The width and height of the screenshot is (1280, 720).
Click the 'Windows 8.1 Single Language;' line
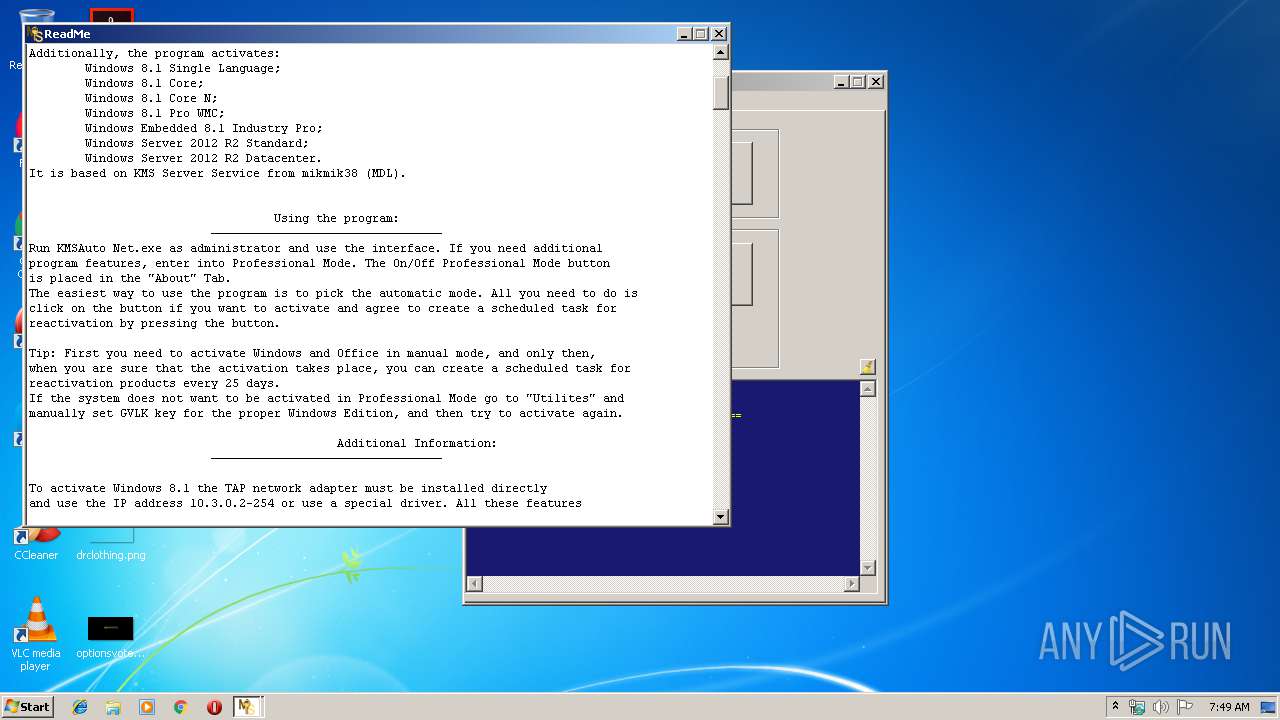(x=182, y=68)
